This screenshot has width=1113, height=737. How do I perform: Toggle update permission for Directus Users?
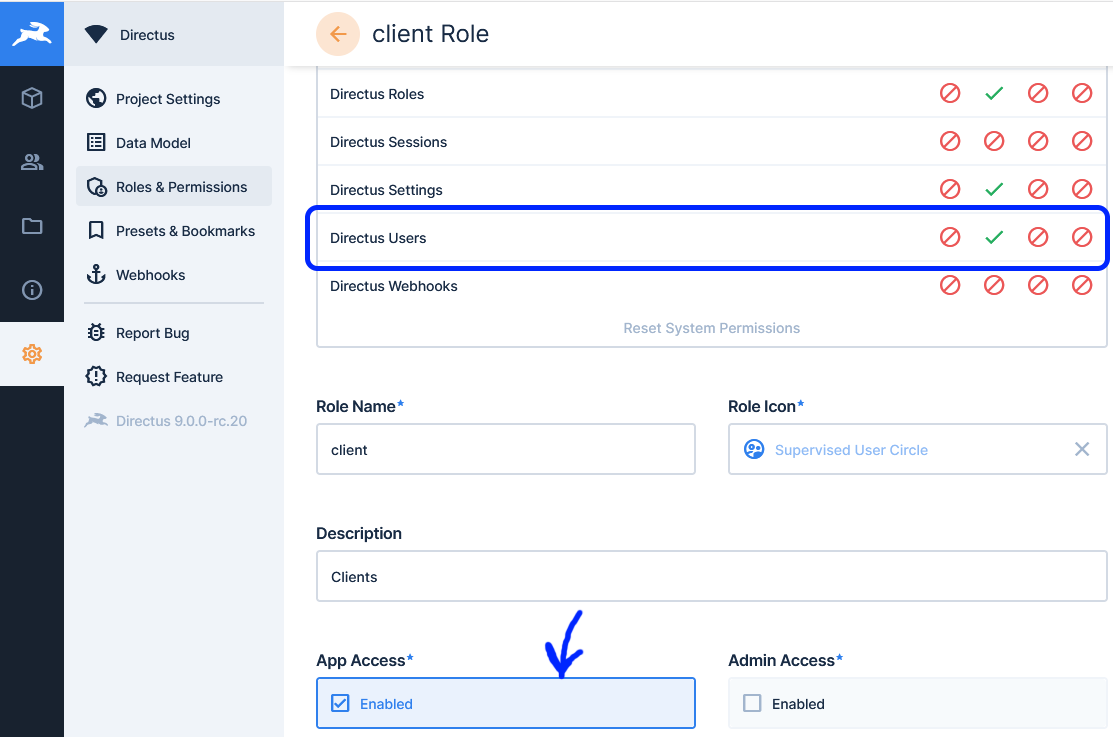point(1038,237)
